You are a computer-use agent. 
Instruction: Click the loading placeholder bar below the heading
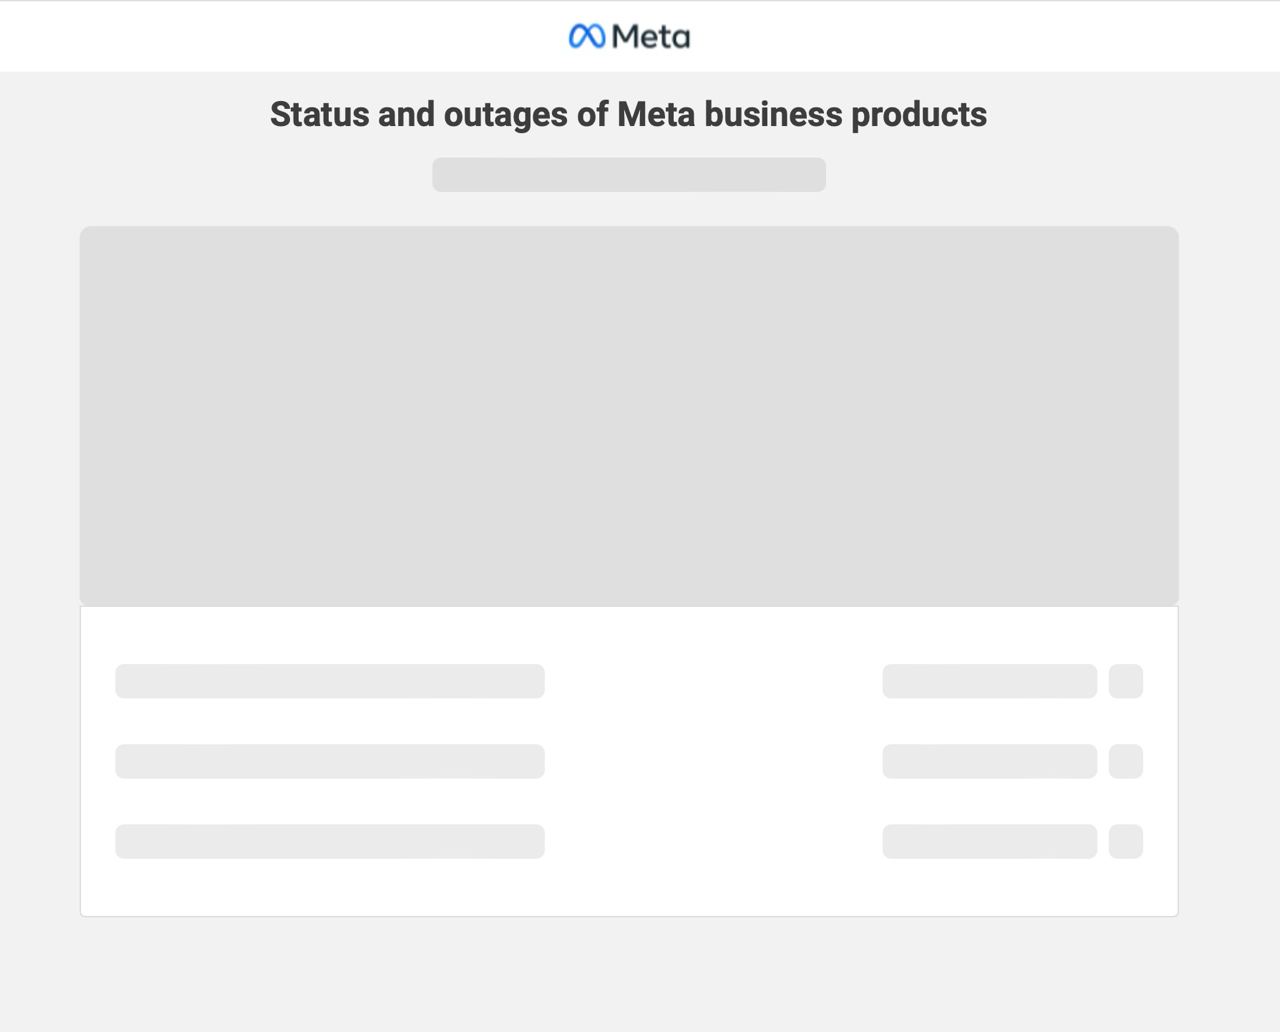pos(628,175)
